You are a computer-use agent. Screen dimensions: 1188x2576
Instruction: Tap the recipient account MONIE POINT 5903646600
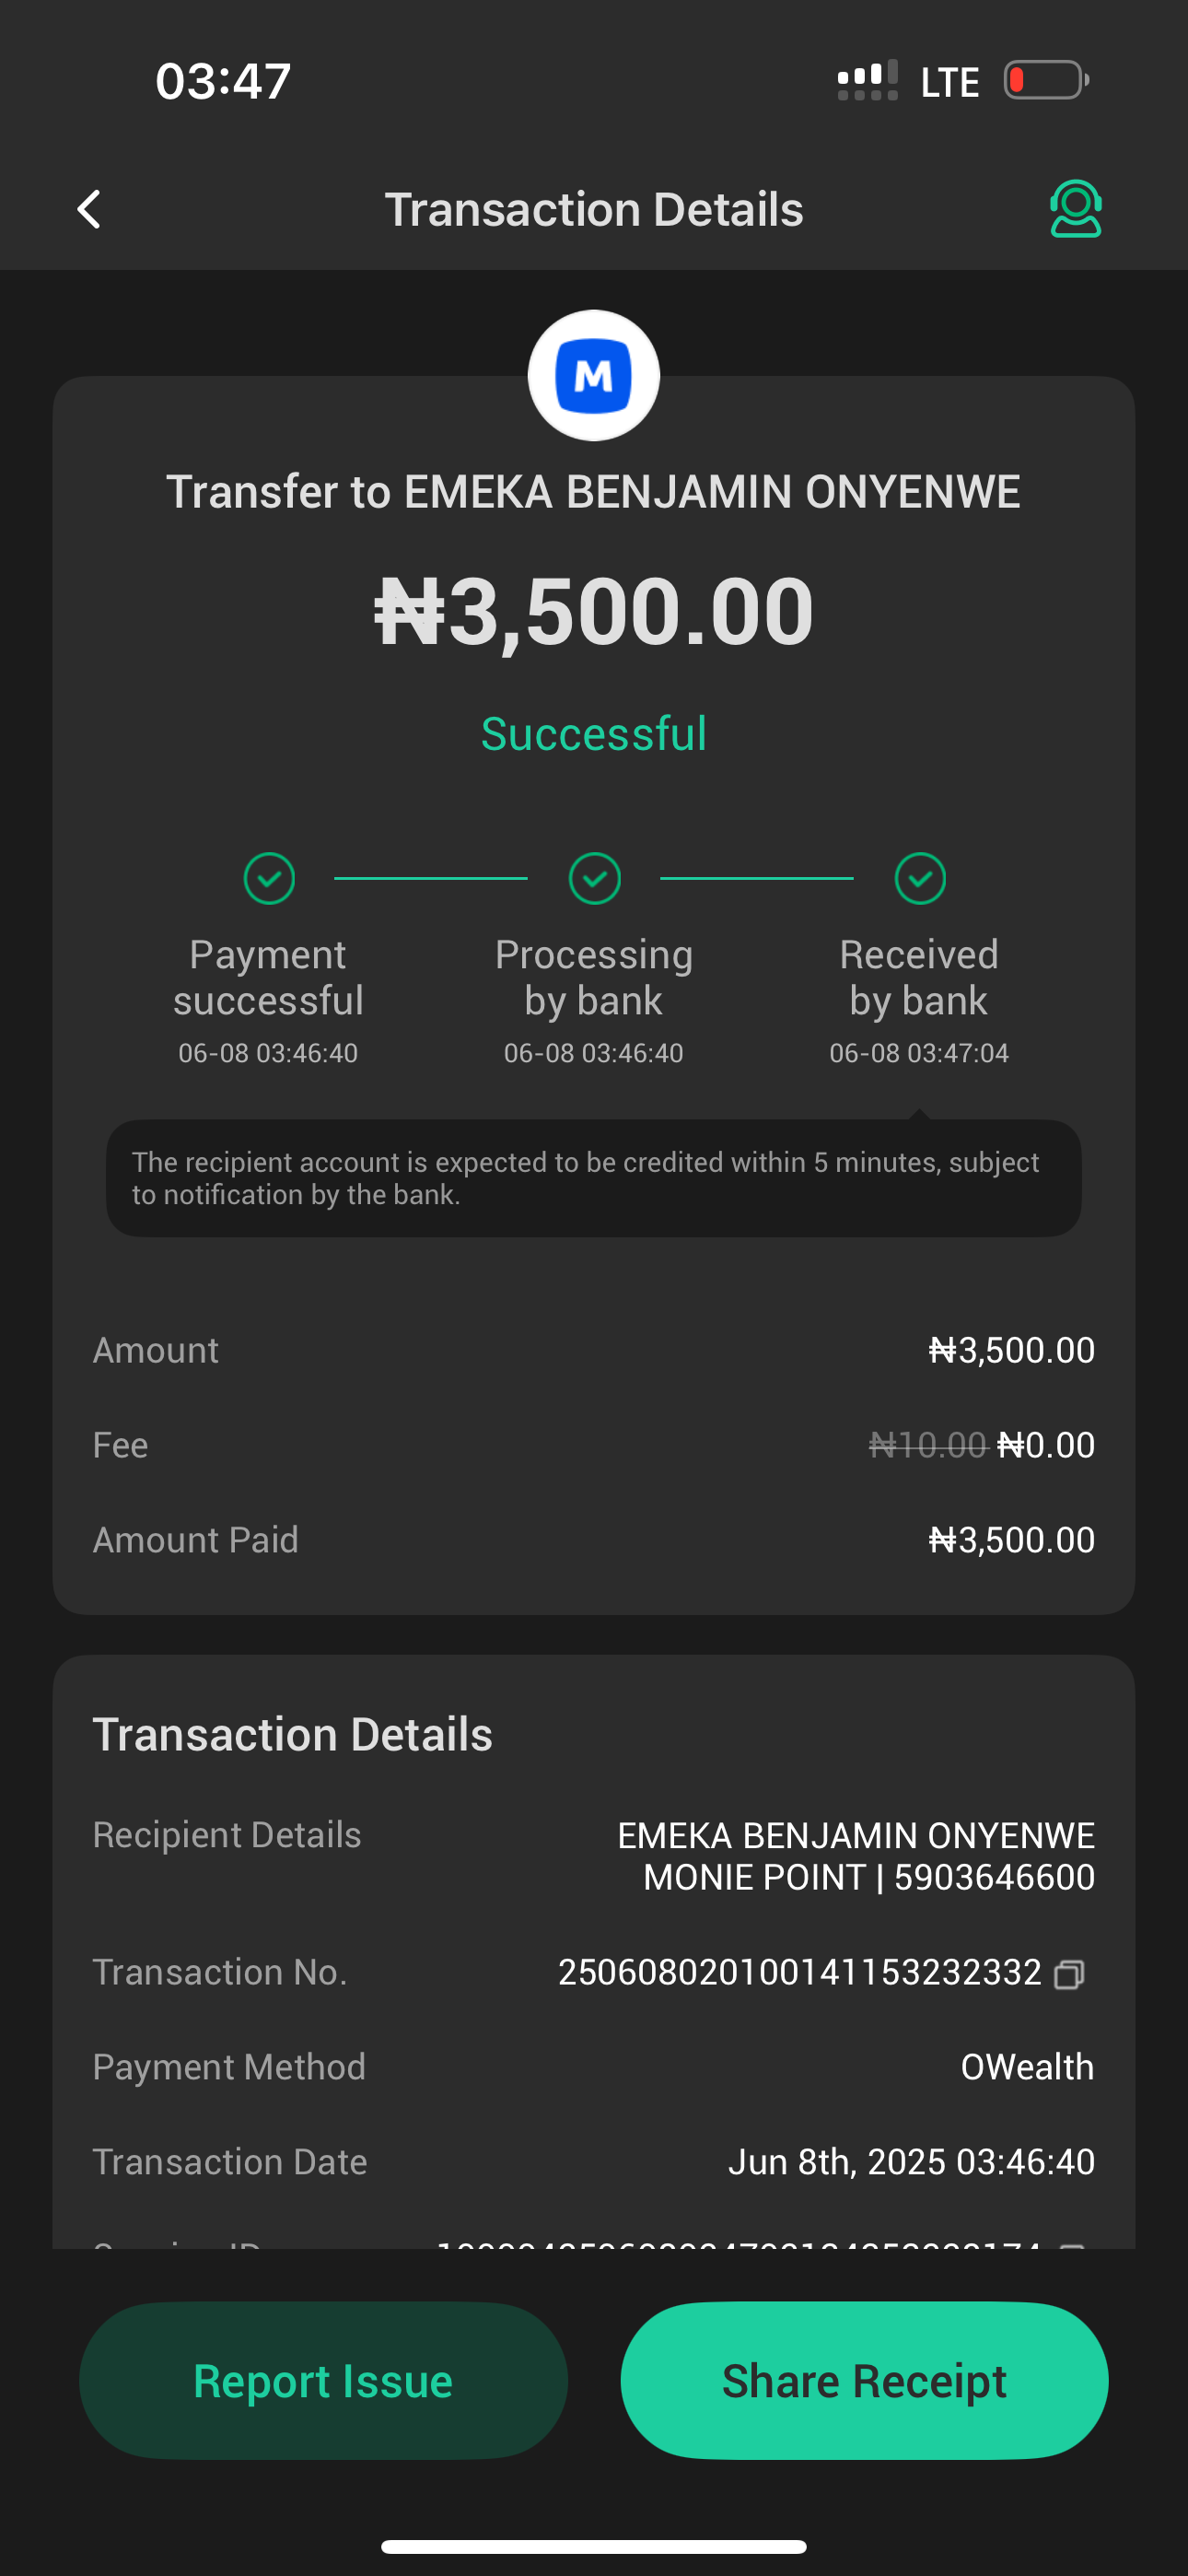[868, 1877]
